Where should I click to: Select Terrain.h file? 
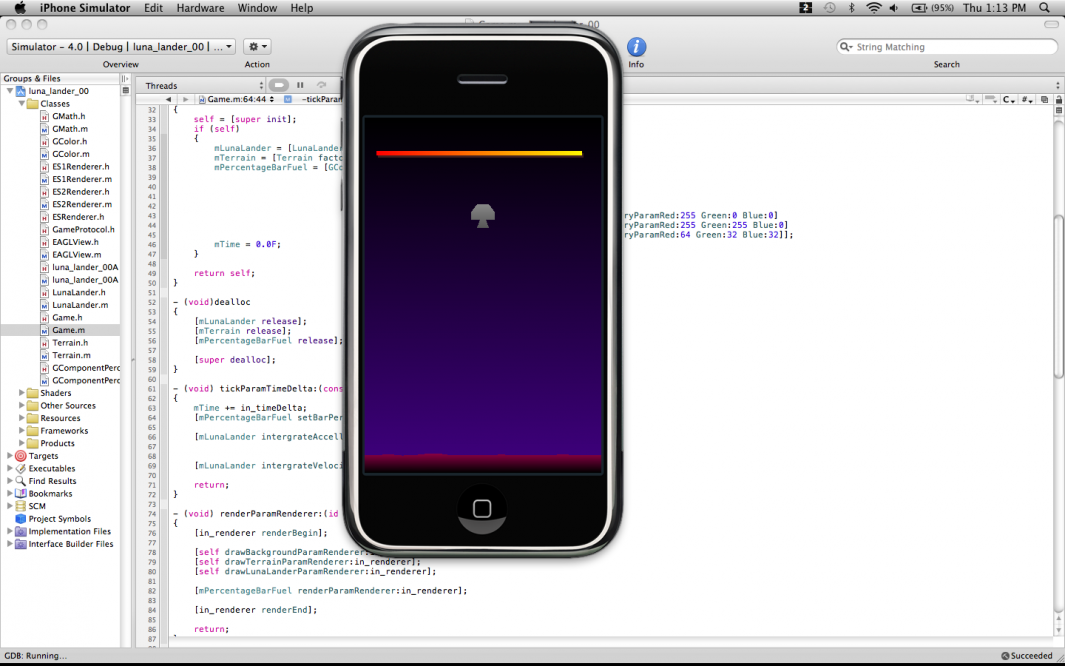click(x=70, y=343)
